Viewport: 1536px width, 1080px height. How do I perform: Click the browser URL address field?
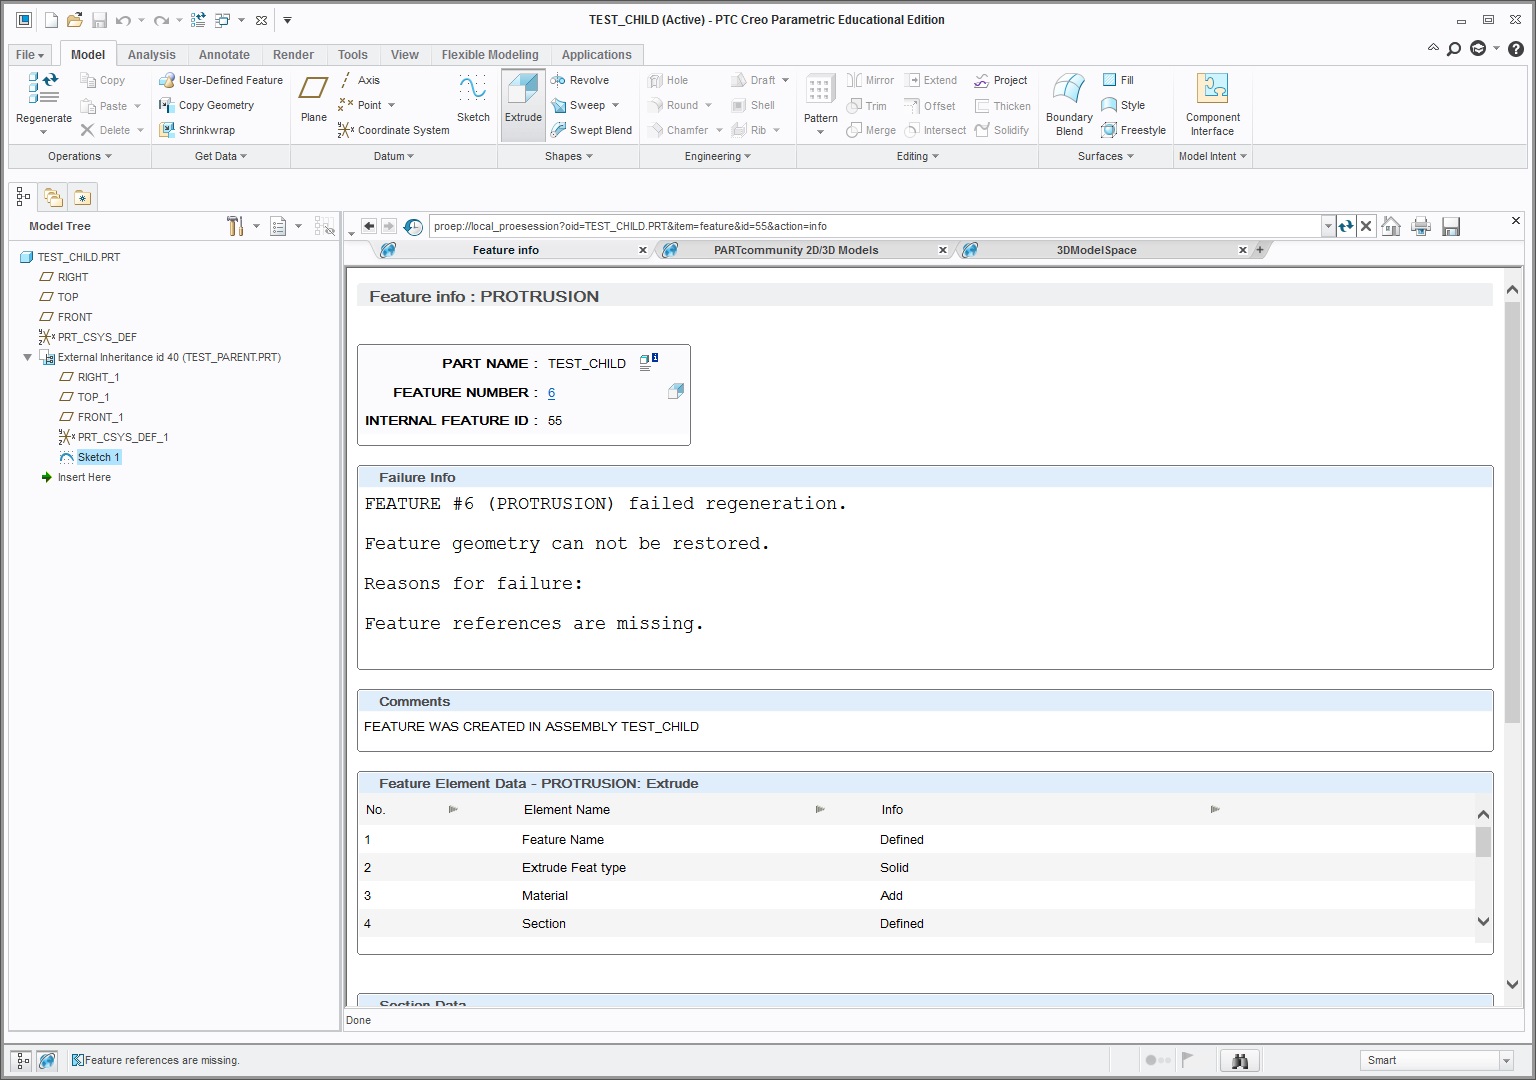pos(876,226)
